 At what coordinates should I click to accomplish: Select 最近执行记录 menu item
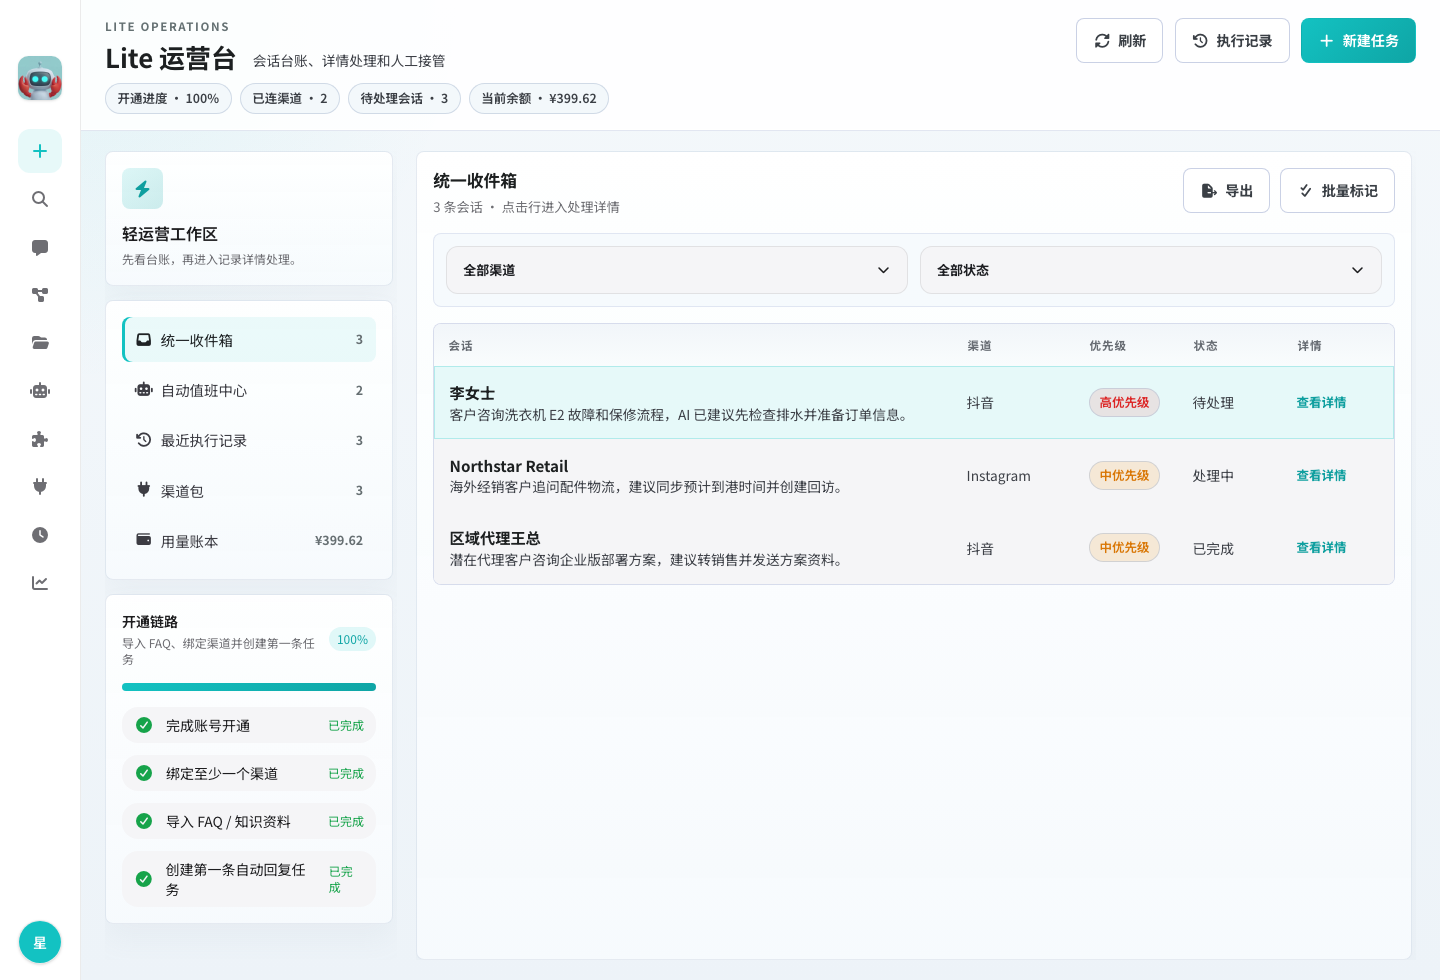point(249,440)
